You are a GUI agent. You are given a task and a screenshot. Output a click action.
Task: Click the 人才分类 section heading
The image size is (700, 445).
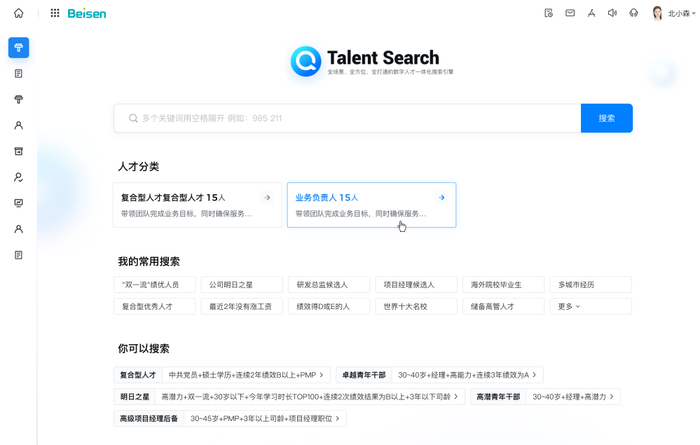138,166
